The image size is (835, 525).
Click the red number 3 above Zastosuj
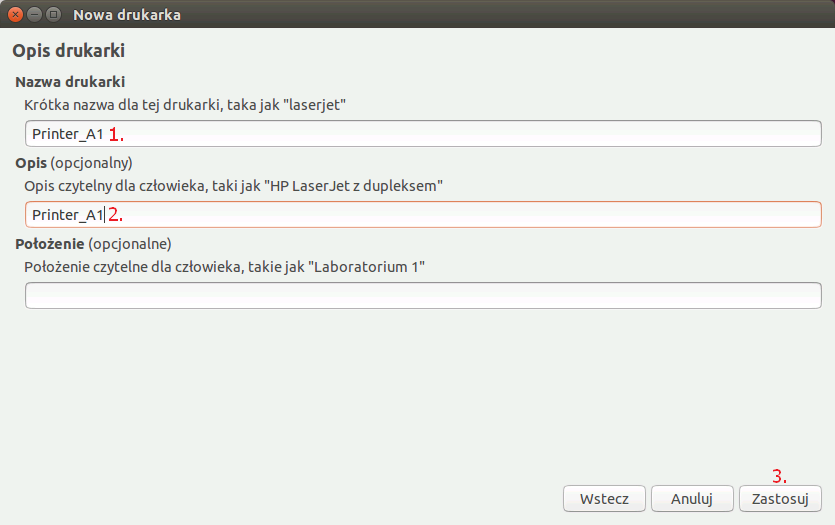tap(779, 476)
